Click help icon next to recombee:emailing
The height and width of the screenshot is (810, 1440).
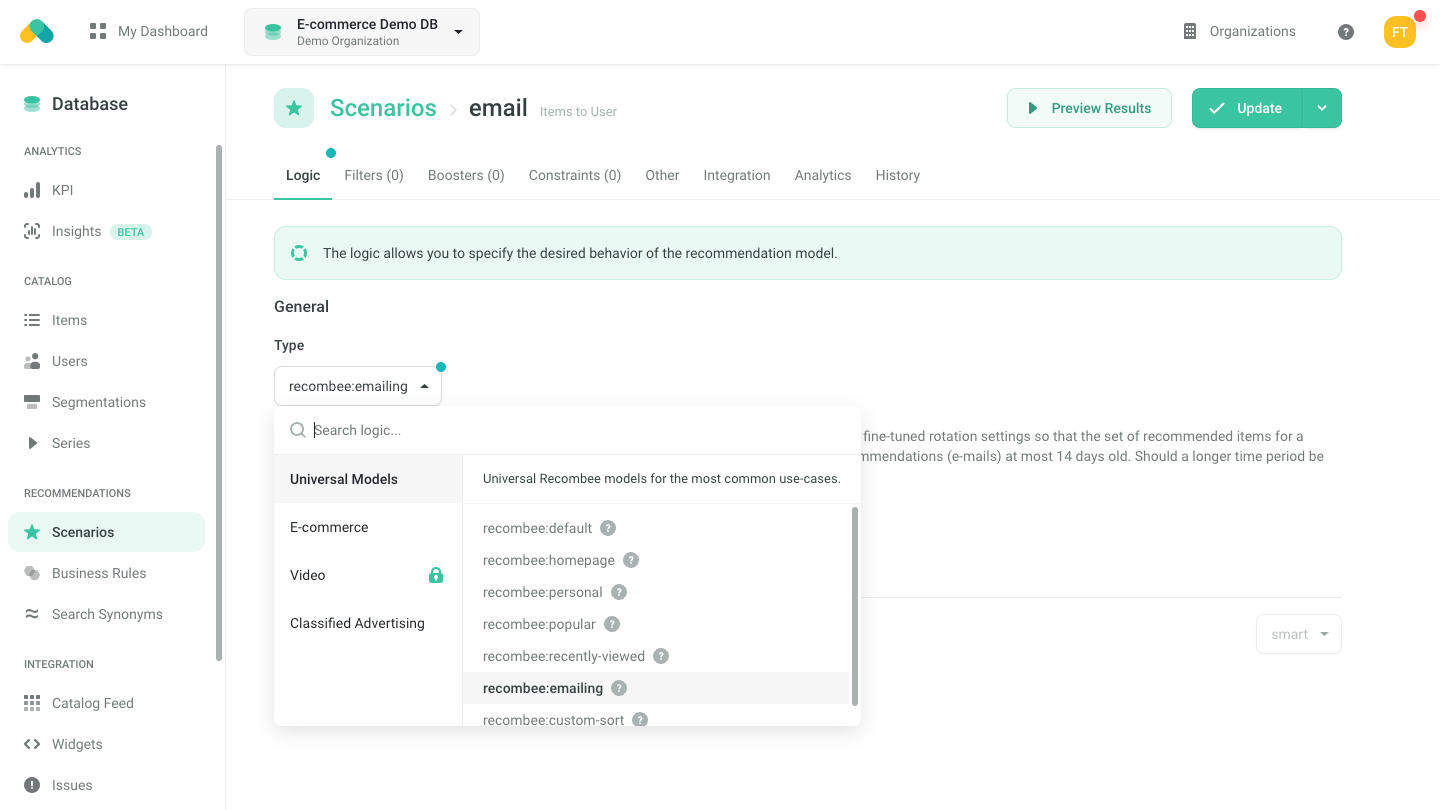coord(619,688)
